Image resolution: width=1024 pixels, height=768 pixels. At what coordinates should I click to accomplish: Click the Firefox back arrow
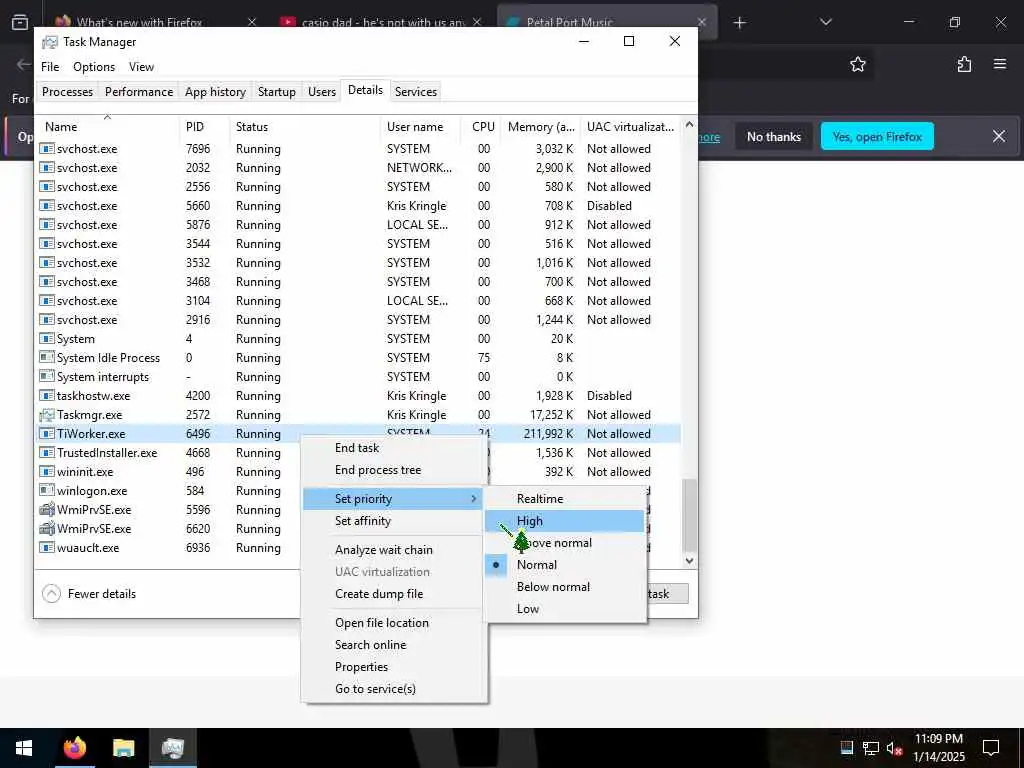pyautogui.click(x=24, y=64)
